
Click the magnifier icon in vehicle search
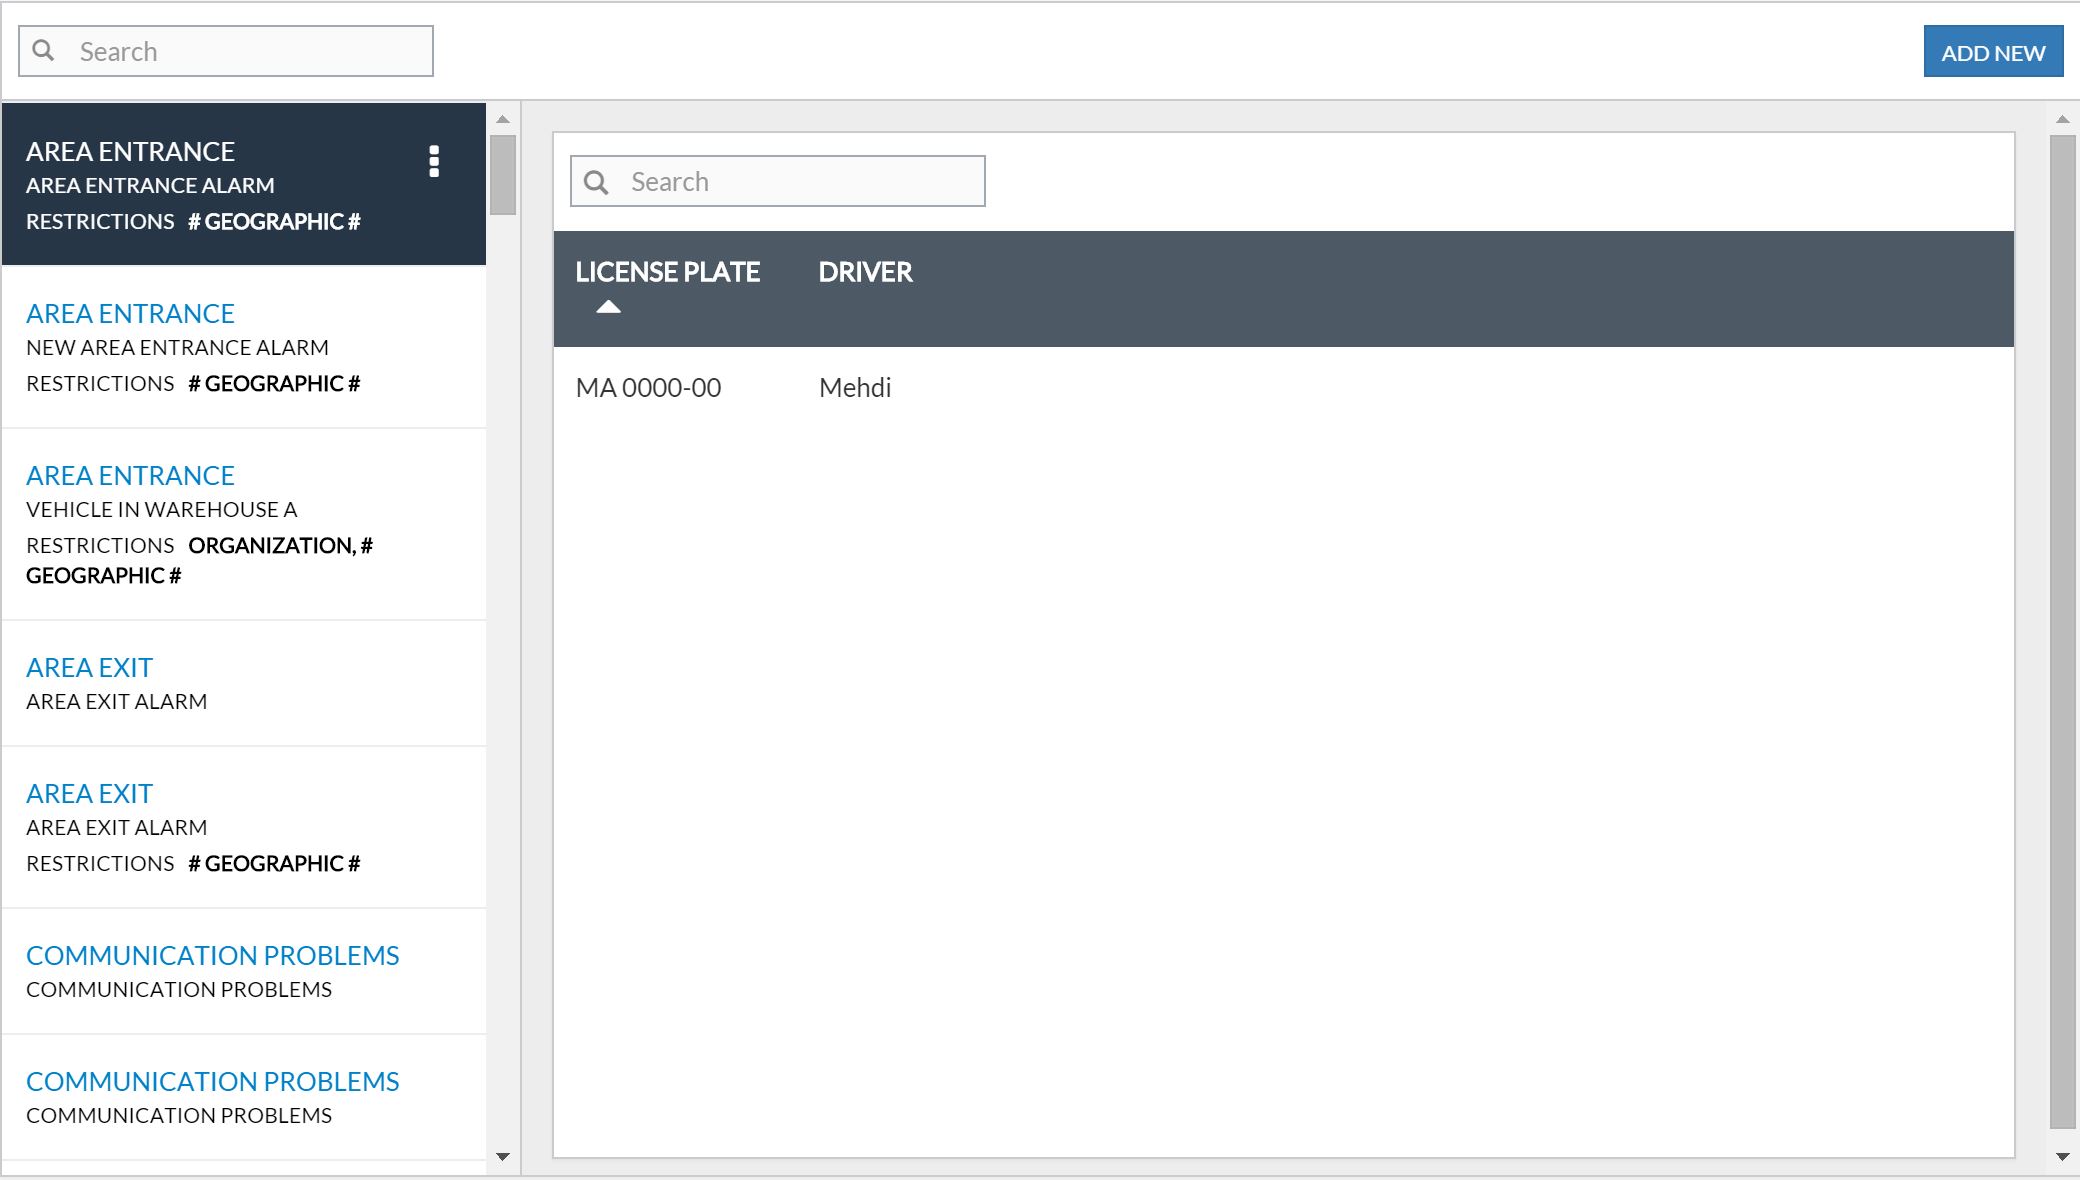point(596,182)
